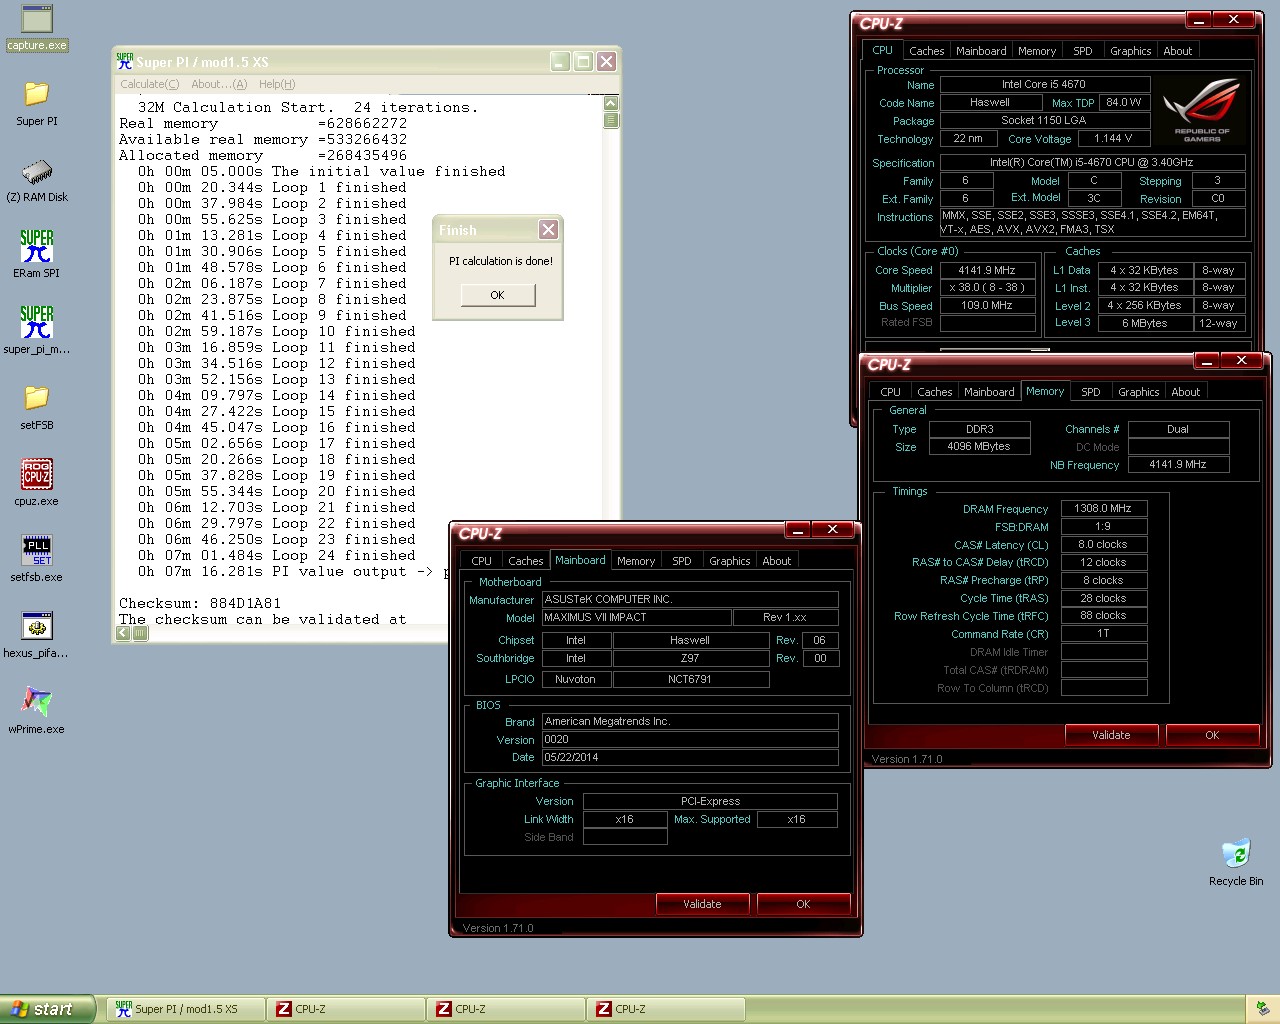Open Calculate(C) menu in Super PI
The height and width of the screenshot is (1024, 1280).
click(150, 84)
